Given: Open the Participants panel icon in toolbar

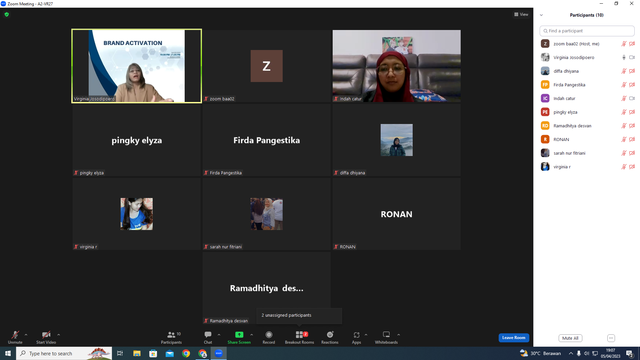Looking at the screenshot, I should (171, 335).
